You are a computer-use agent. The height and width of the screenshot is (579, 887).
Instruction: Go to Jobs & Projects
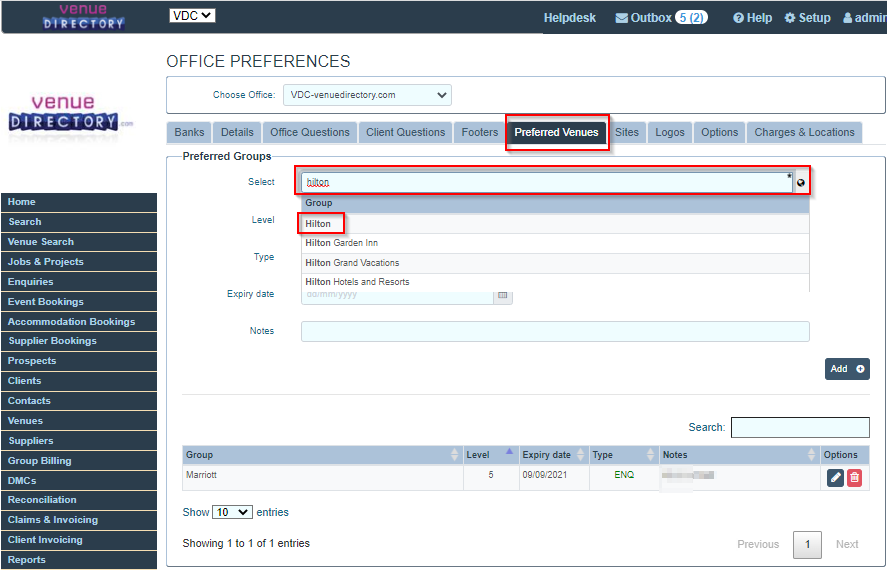[79, 262]
